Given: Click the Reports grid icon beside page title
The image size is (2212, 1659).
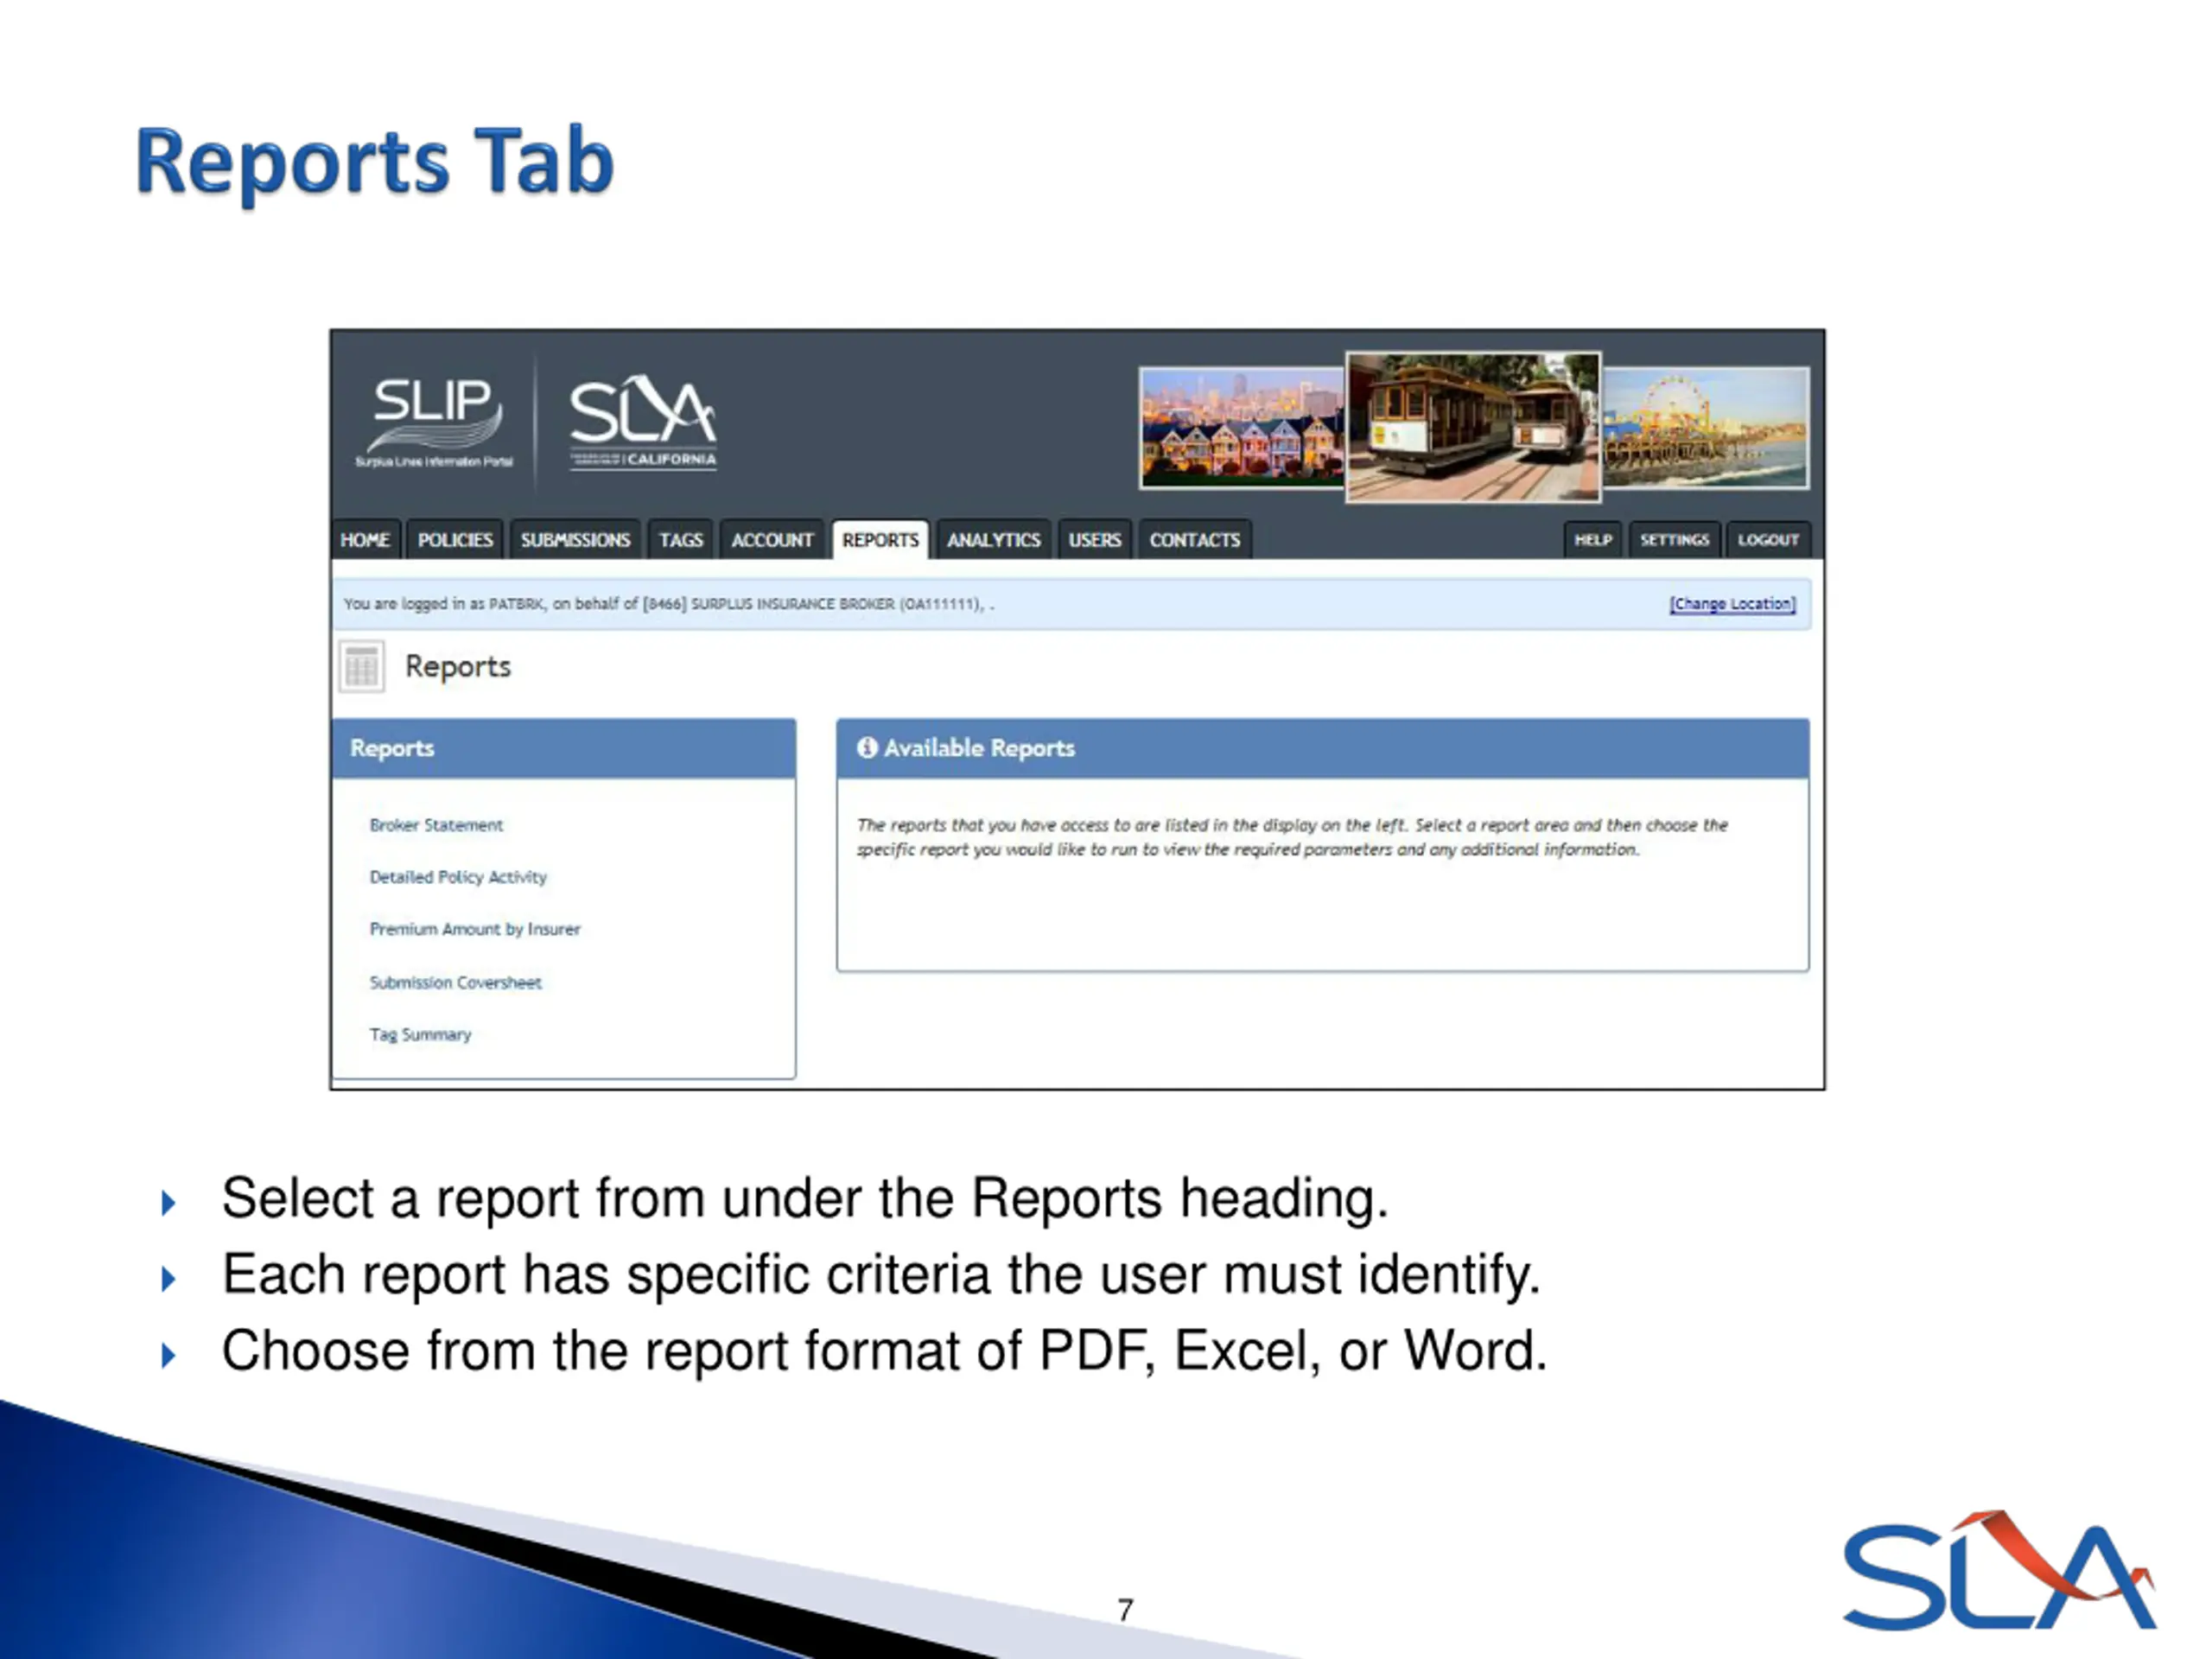Looking at the screenshot, I should point(361,666).
